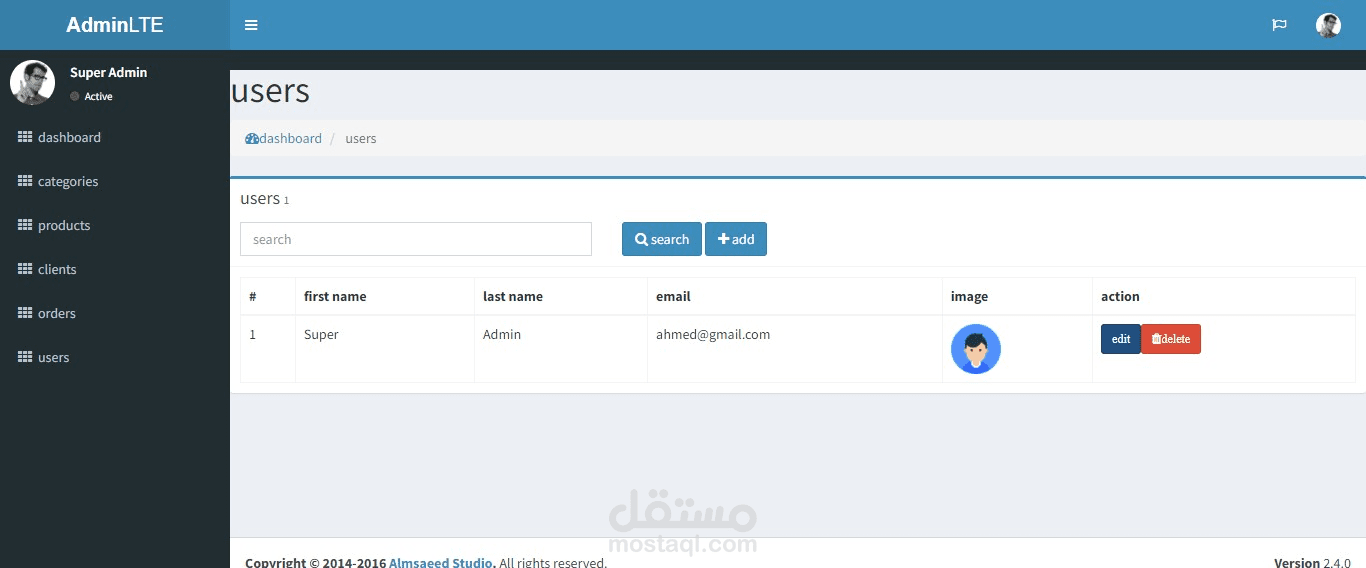Click the dashboard grid icon in sidebar

[25, 137]
